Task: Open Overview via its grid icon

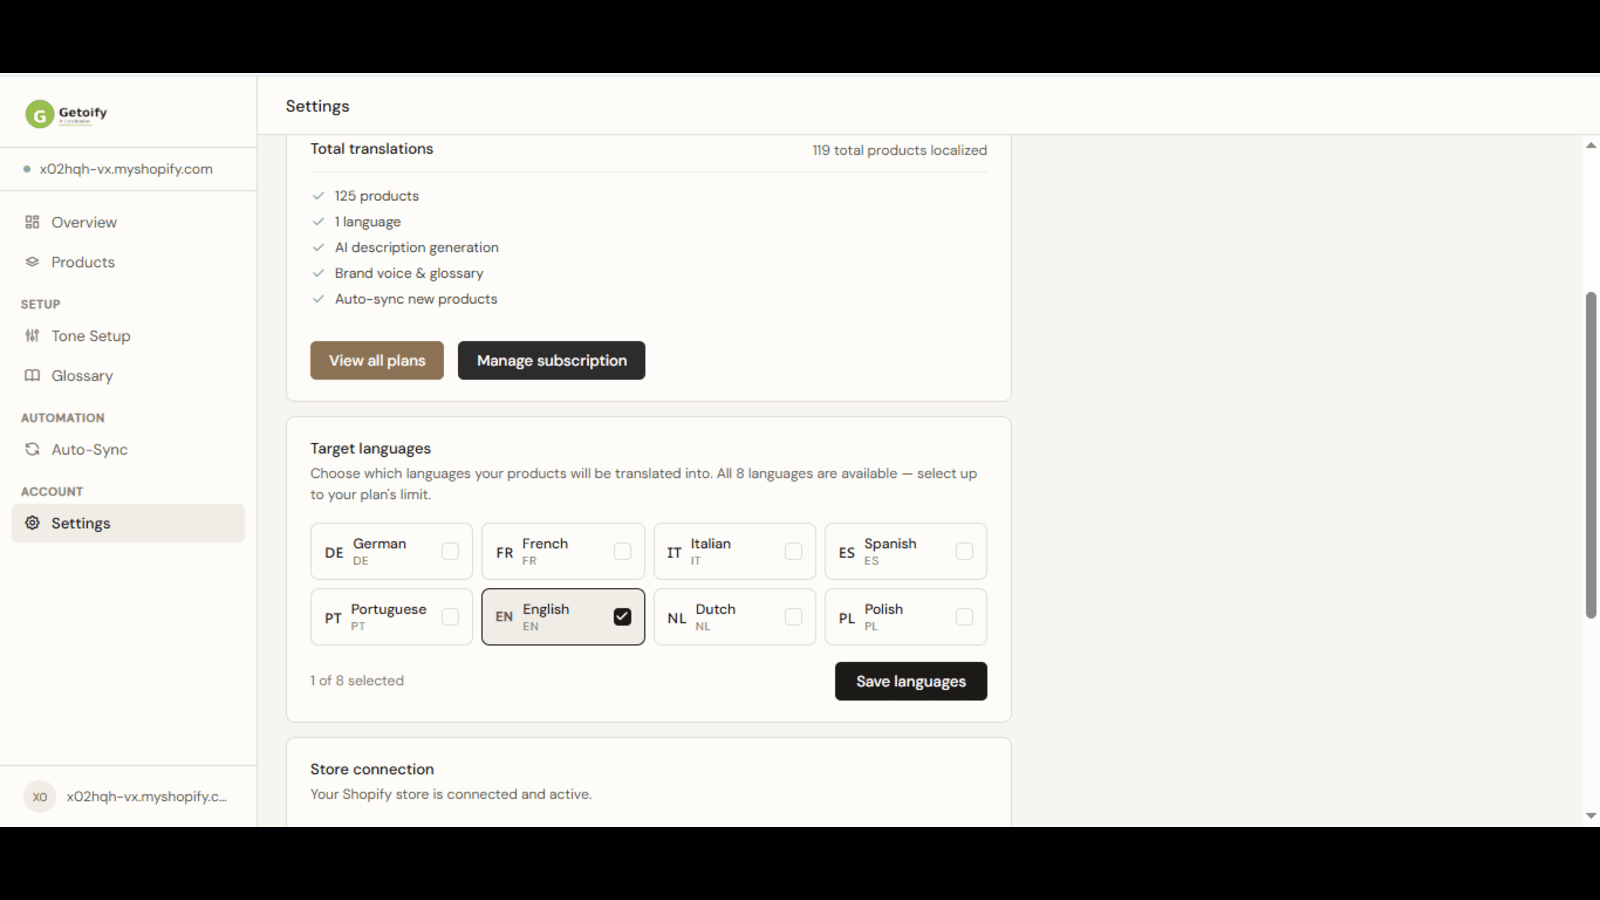Action: [32, 222]
